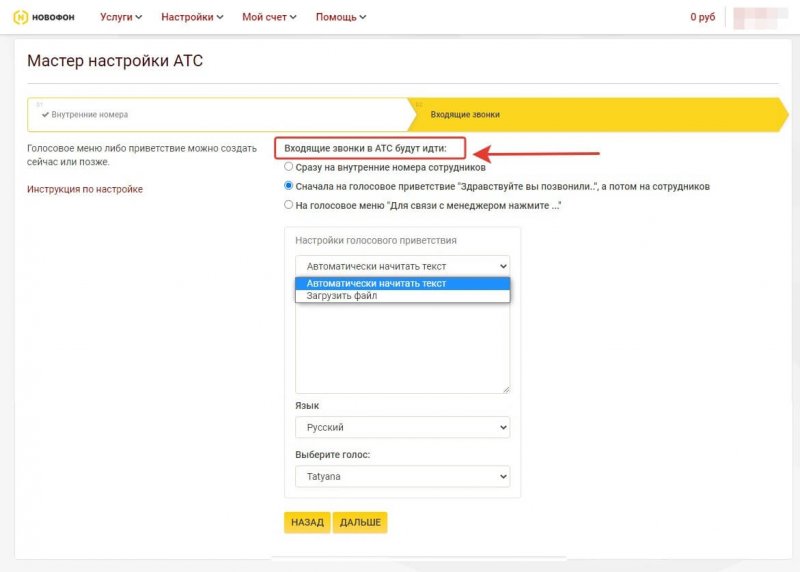
Task: Go to step Внутренние номера
Action: coord(84,115)
